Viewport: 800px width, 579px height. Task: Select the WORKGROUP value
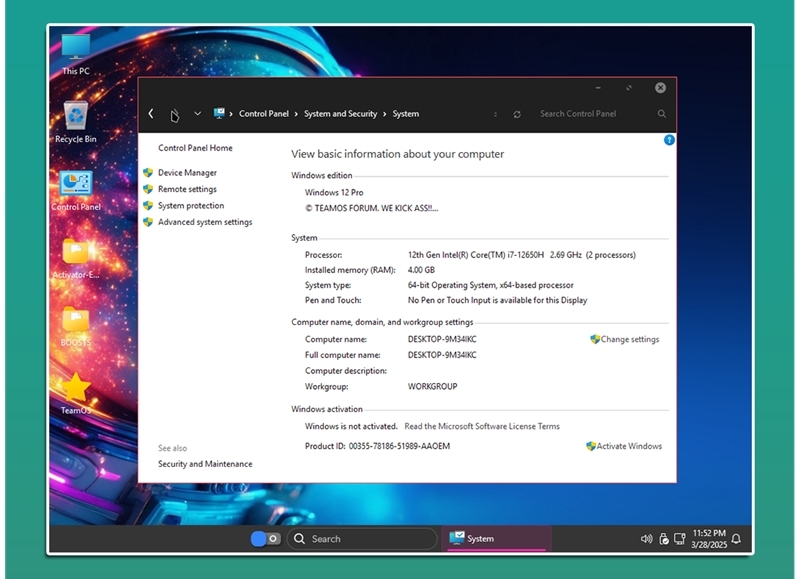(432, 386)
